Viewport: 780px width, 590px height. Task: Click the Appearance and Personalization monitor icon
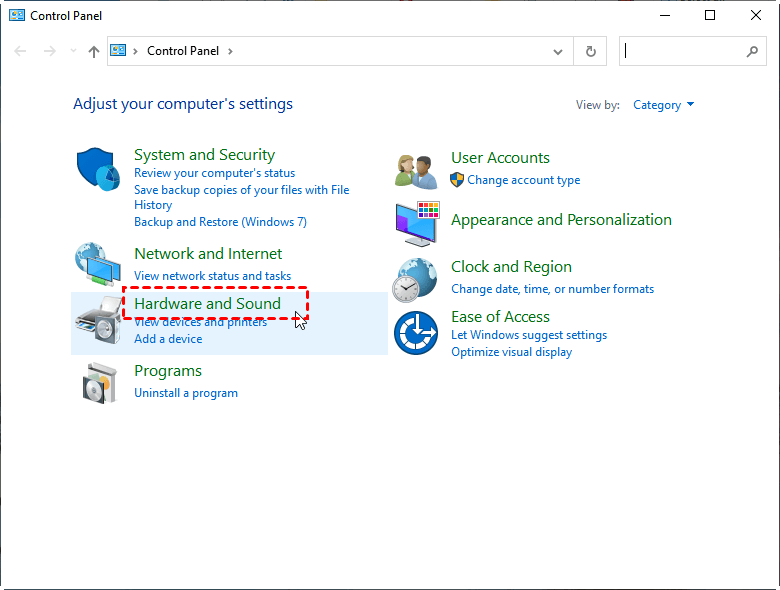click(416, 225)
